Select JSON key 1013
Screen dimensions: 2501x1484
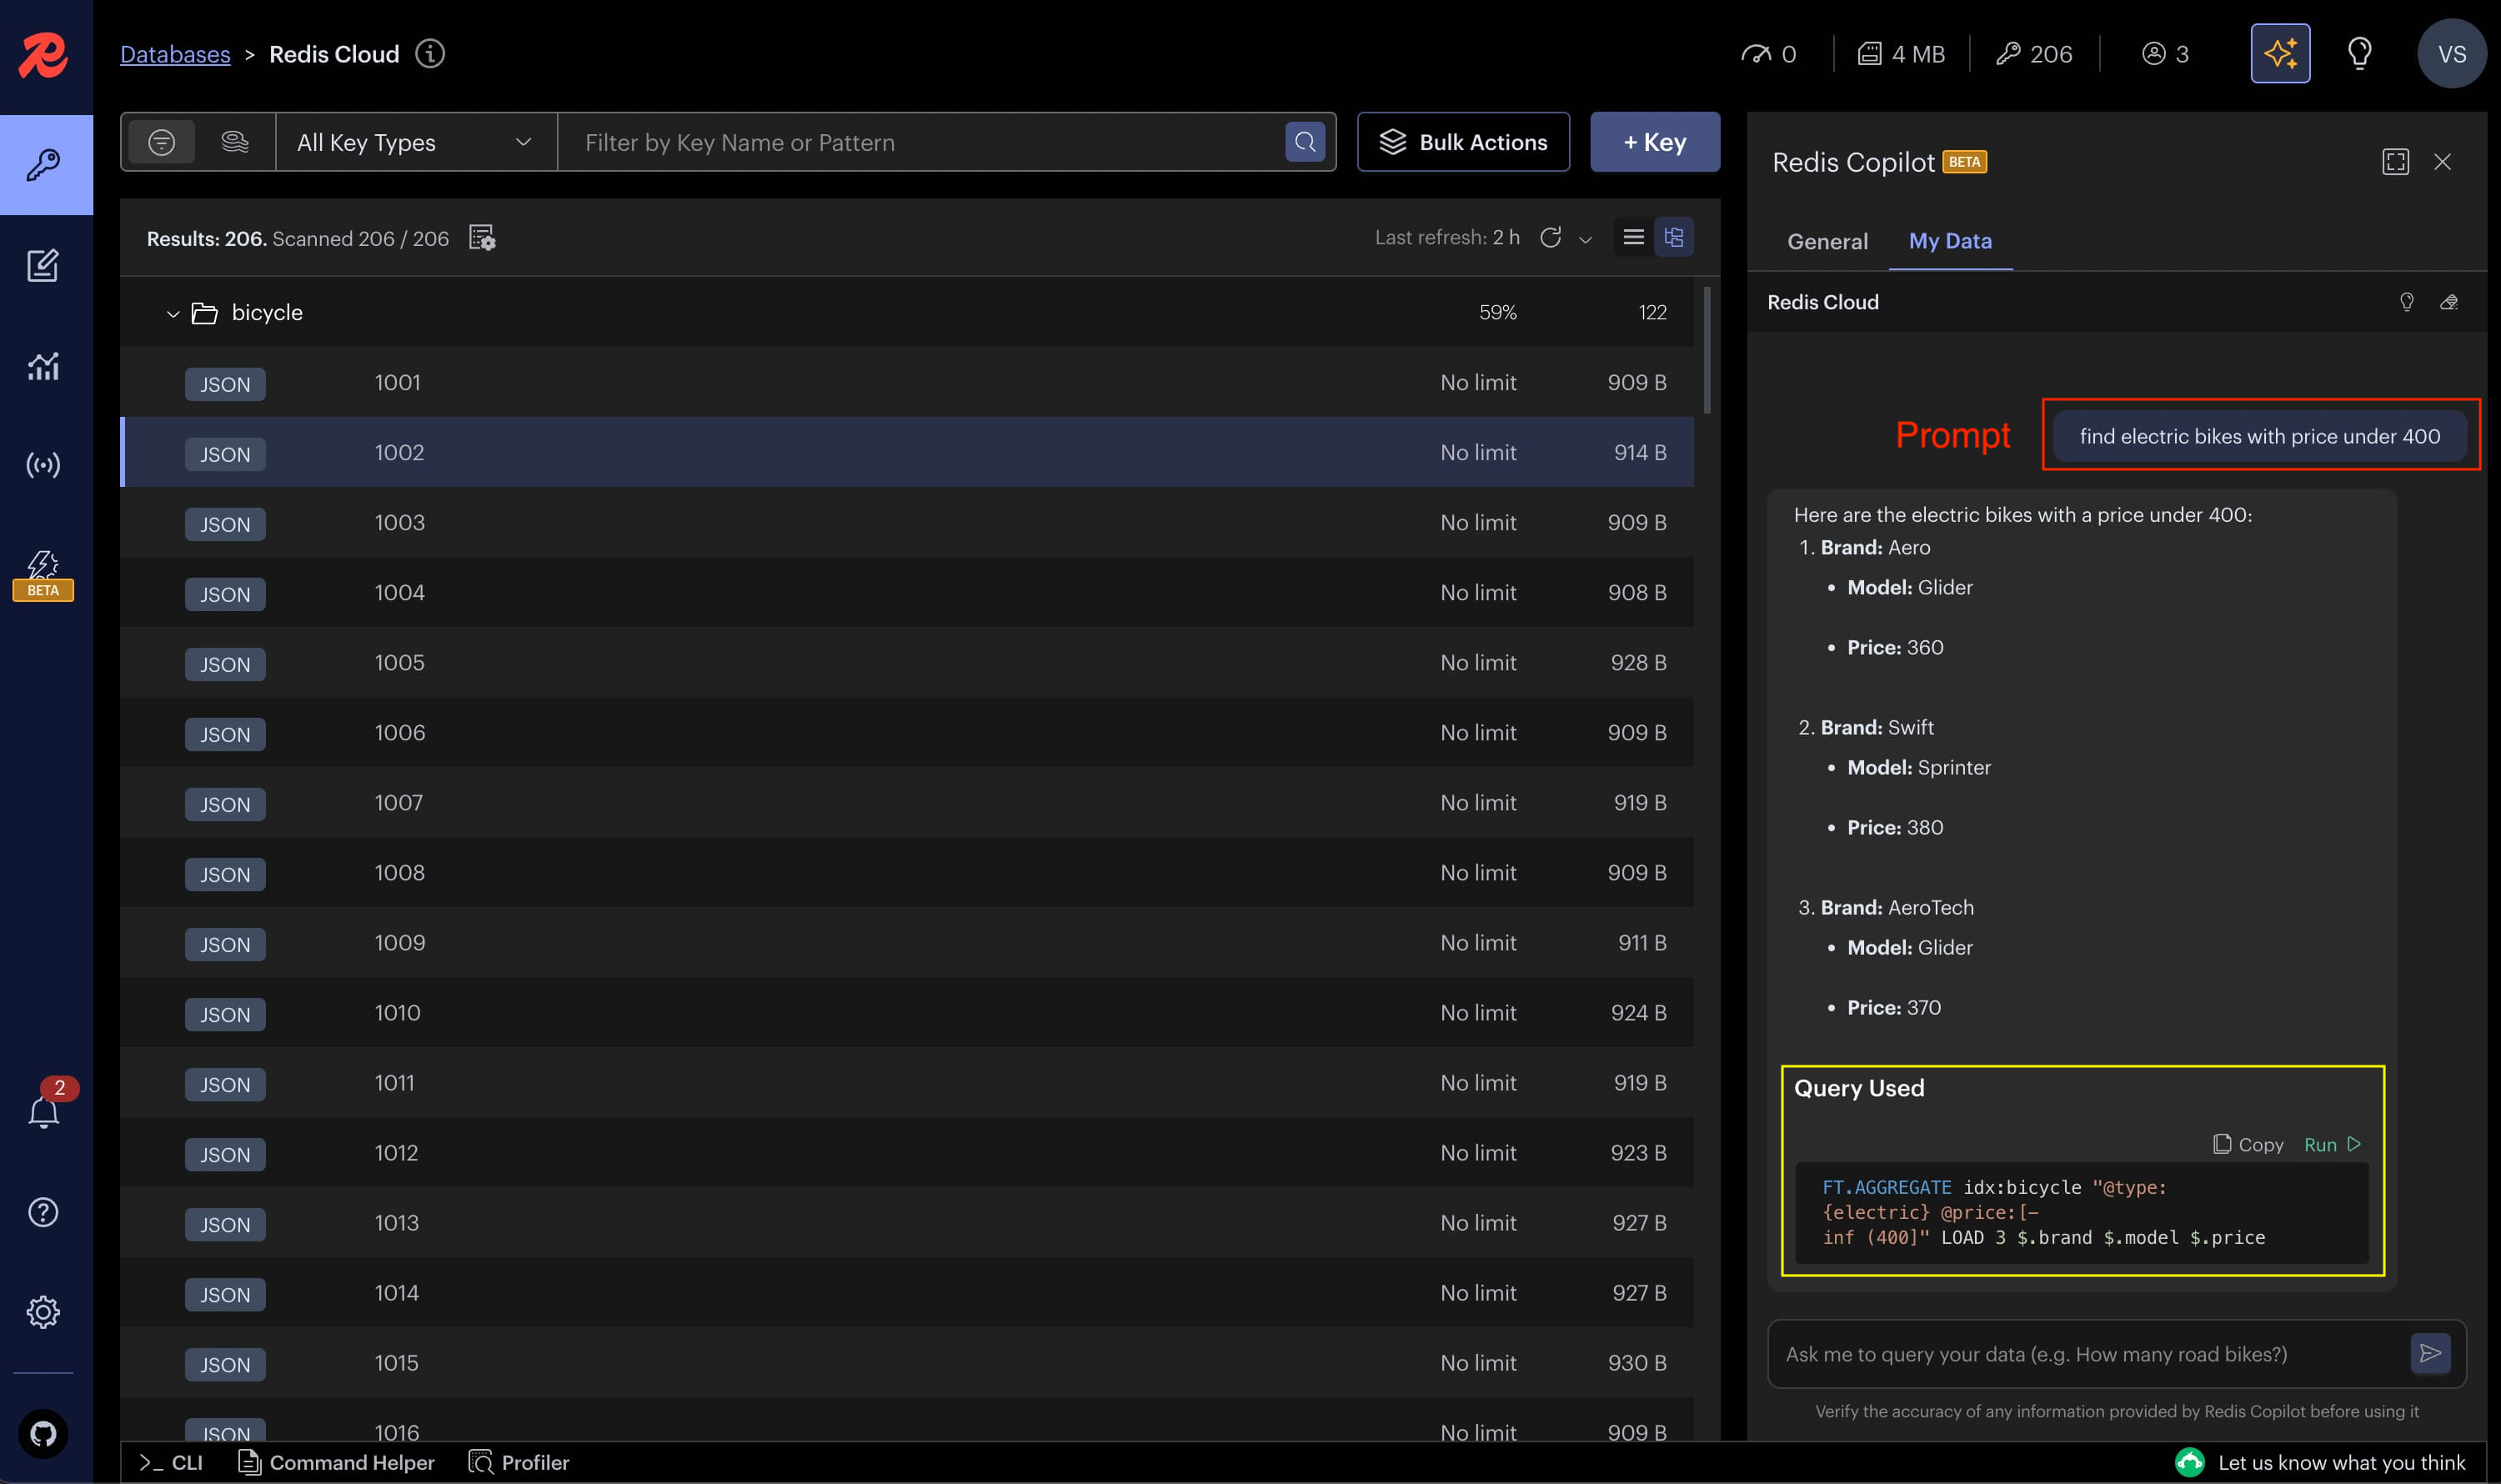[x=906, y=1222]
